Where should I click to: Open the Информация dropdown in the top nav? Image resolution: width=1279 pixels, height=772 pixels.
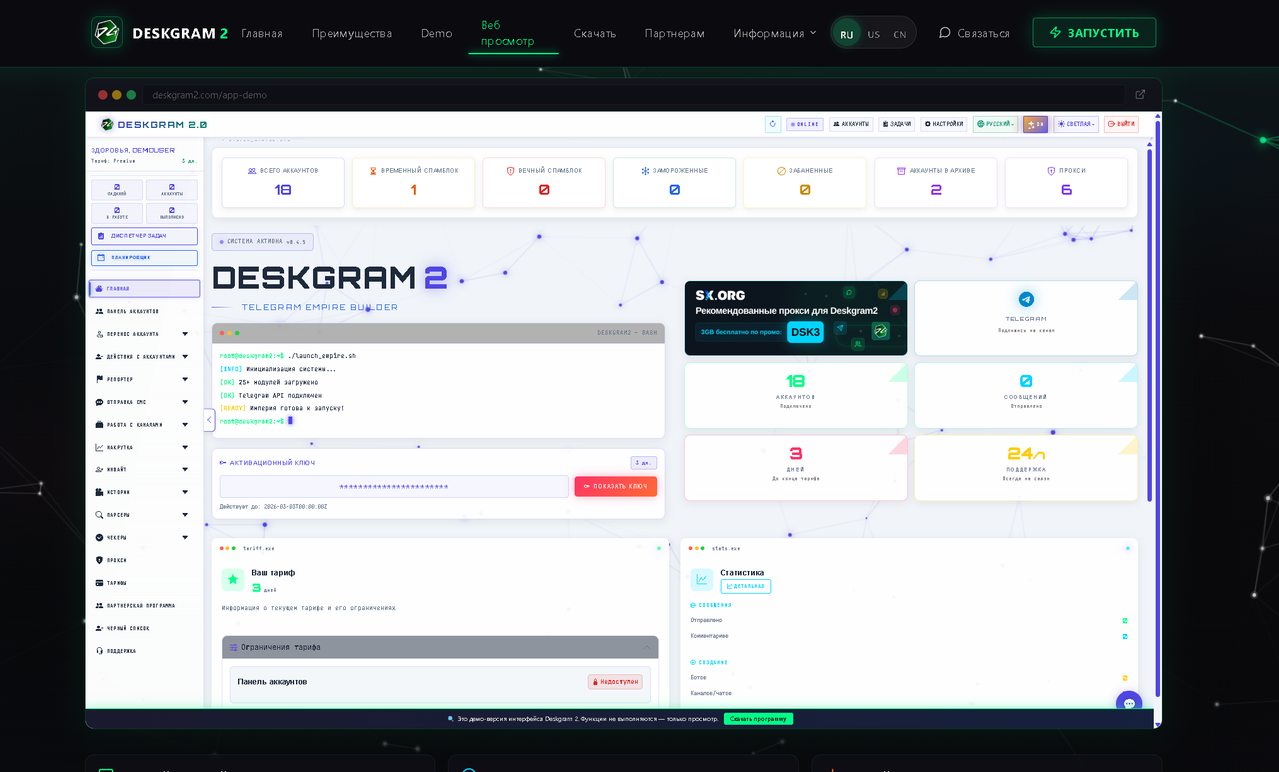coord(774,33)
